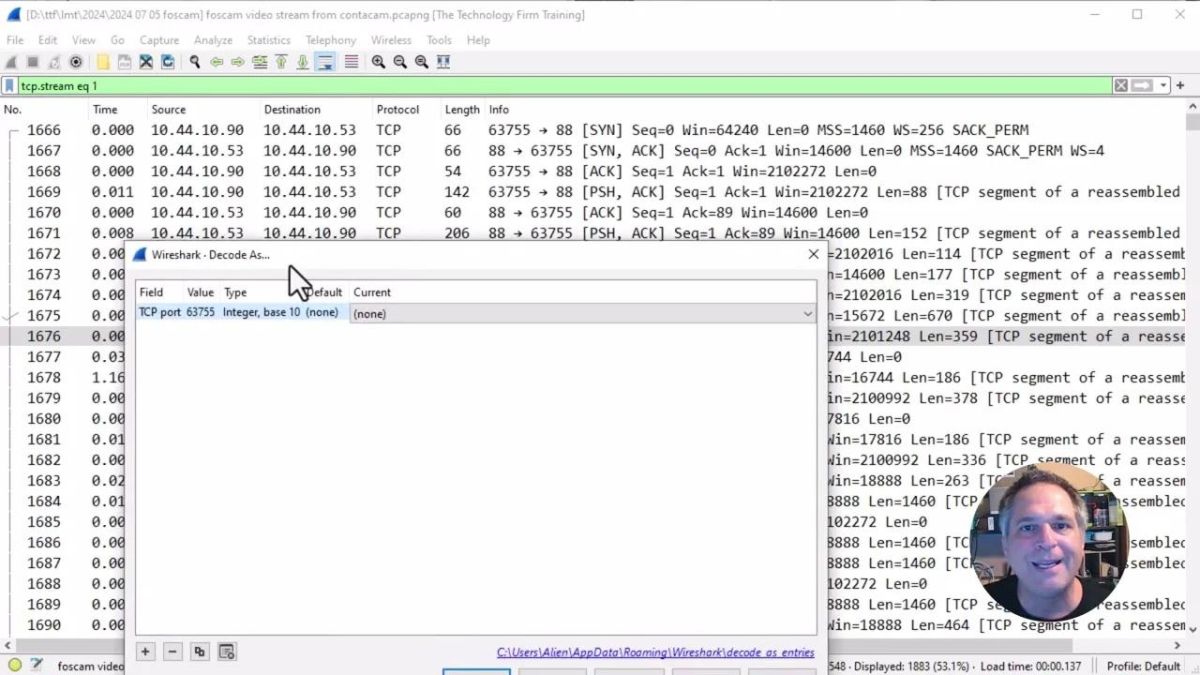1200x675 pixels.
Task: Stop the running capture
Action: [x=32, y=62]
